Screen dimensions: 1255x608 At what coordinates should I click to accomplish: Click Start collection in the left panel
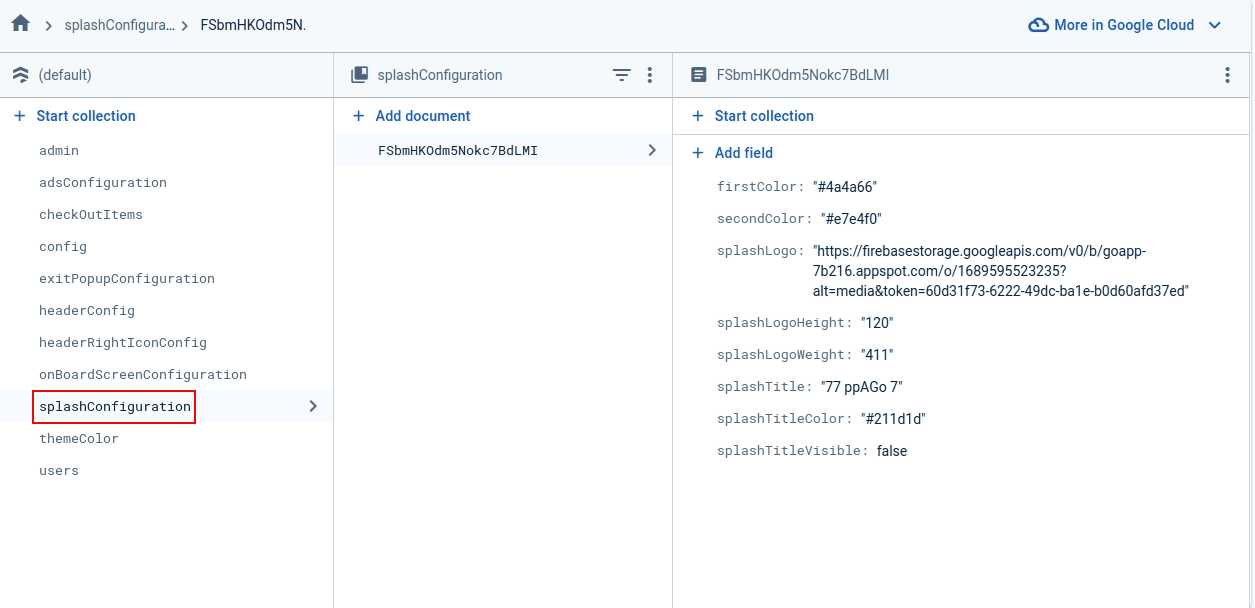[86, 116]
